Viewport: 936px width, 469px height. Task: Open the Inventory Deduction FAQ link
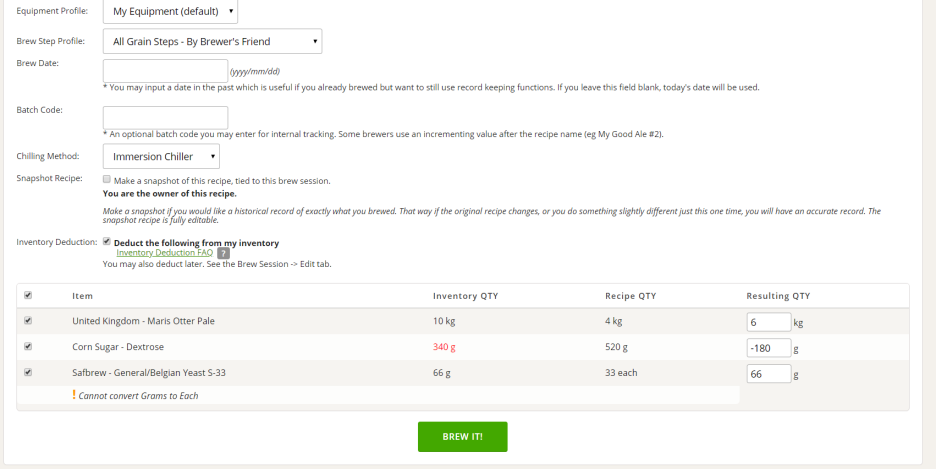tap(165, 252)
